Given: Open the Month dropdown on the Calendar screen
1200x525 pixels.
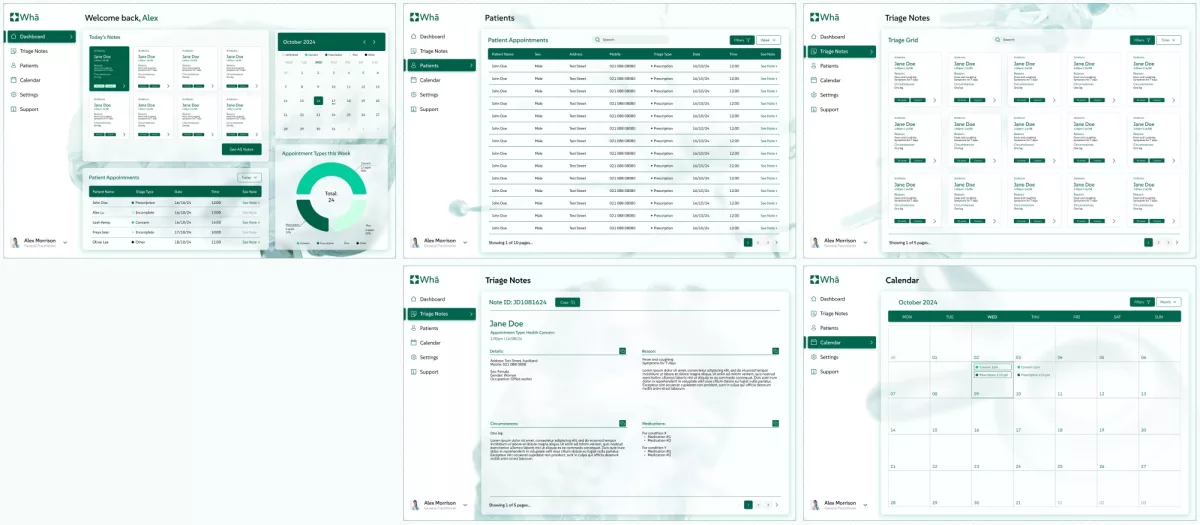Looking at the screenshot, I should (x=1168, y=301).
